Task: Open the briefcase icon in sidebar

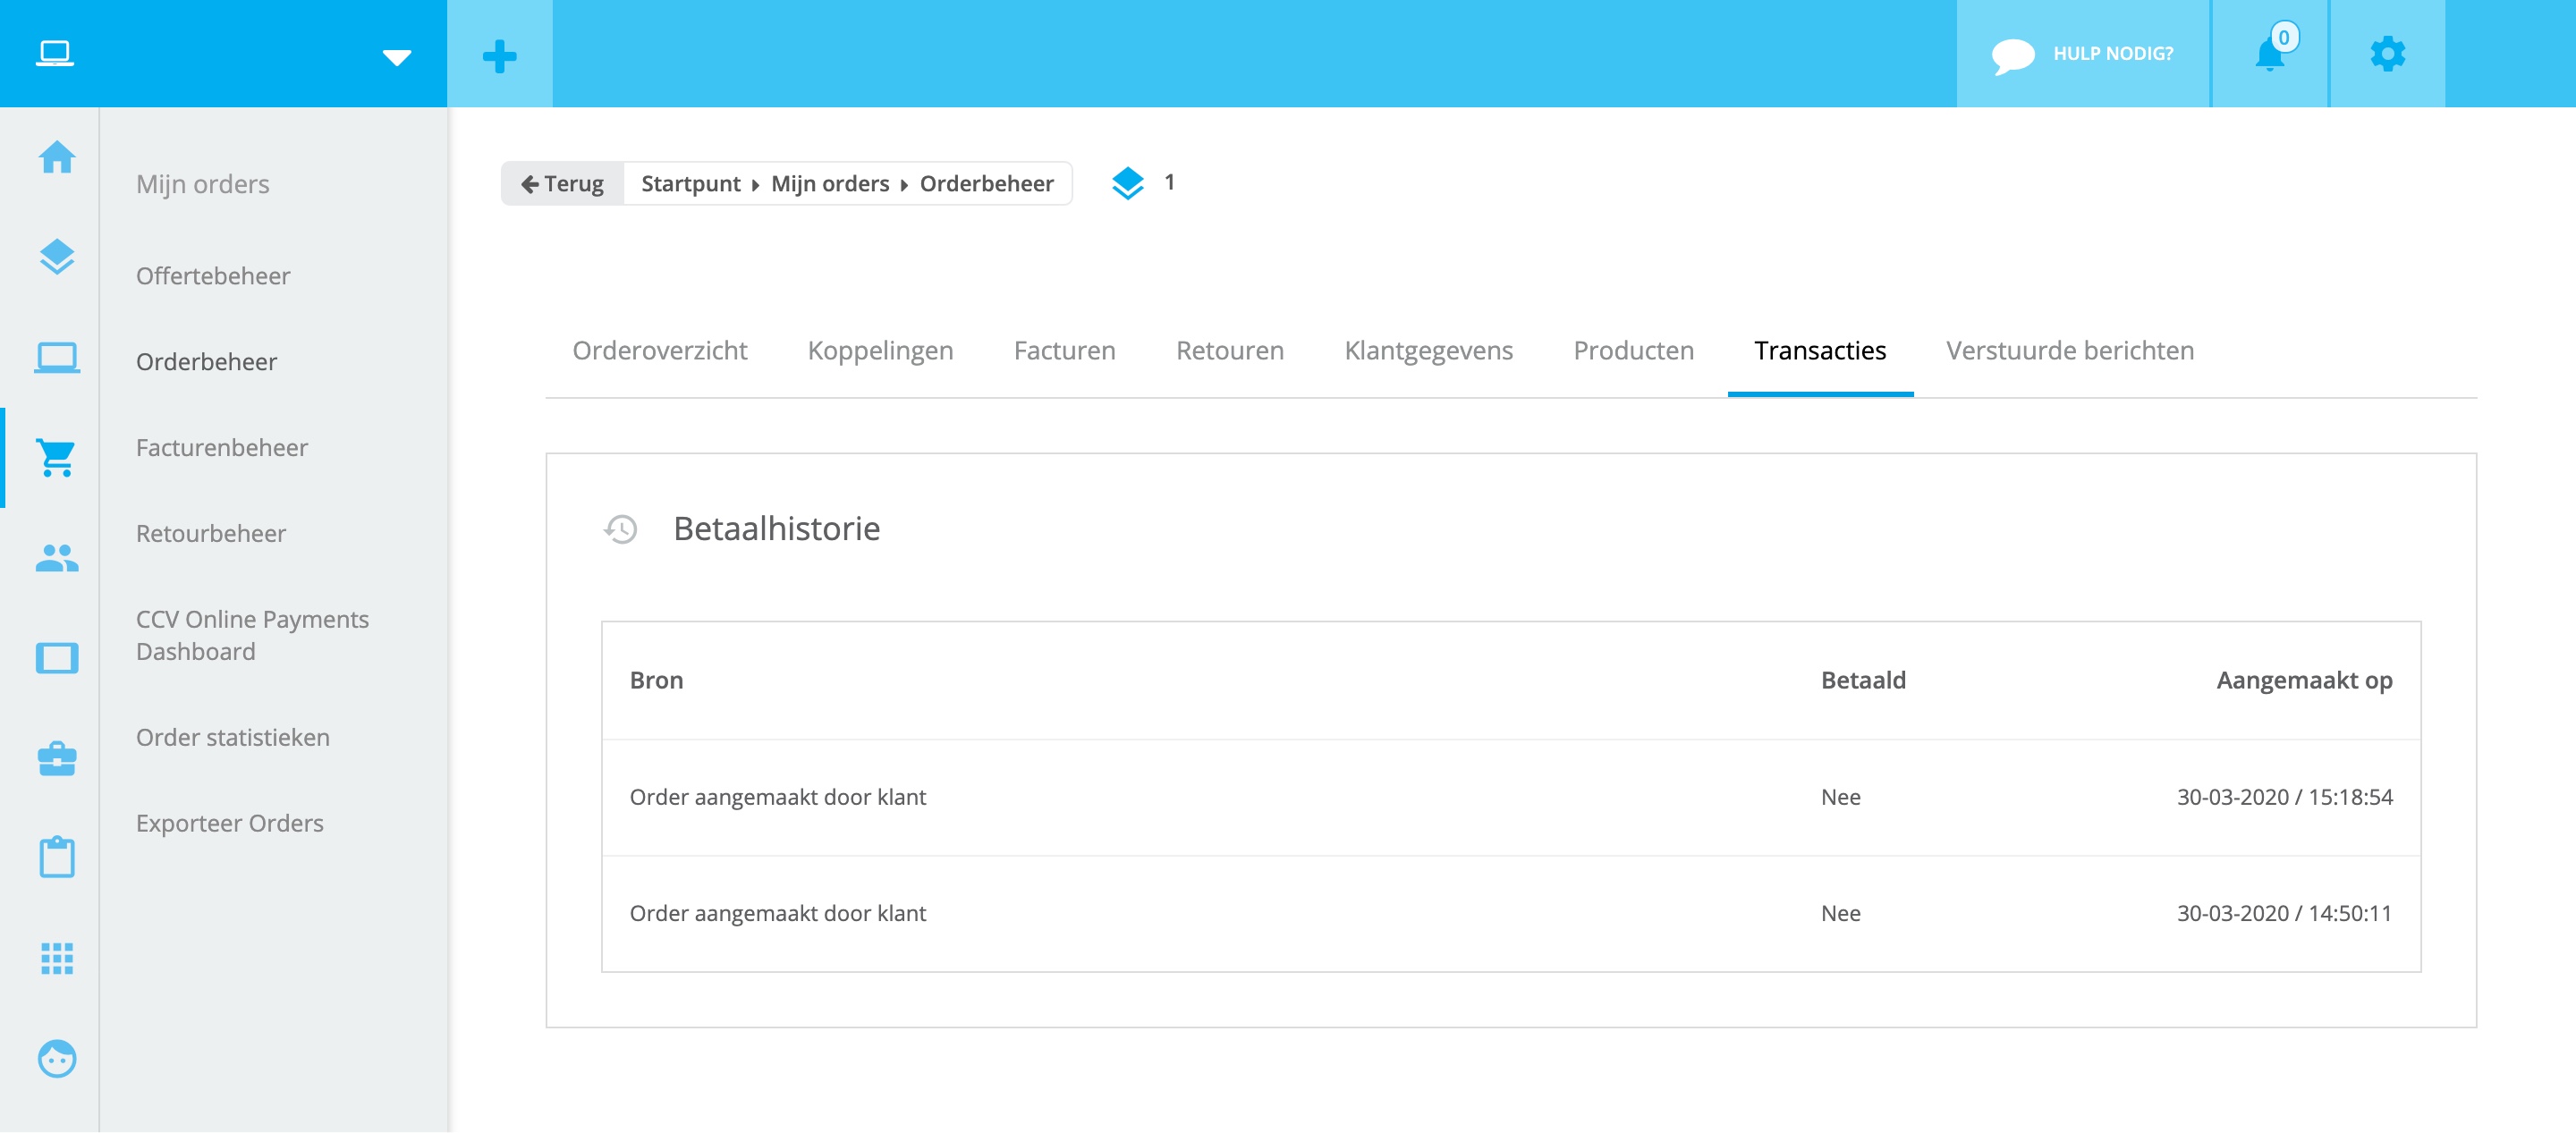Action: pos(57,758)
